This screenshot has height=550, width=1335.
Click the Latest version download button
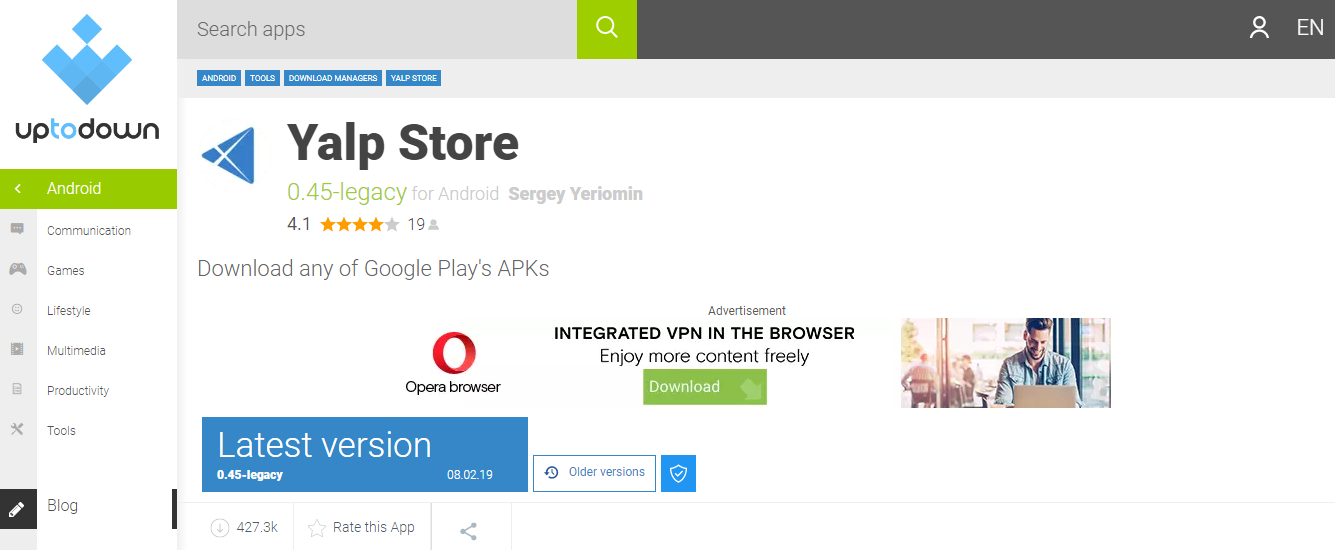[365, 454]
